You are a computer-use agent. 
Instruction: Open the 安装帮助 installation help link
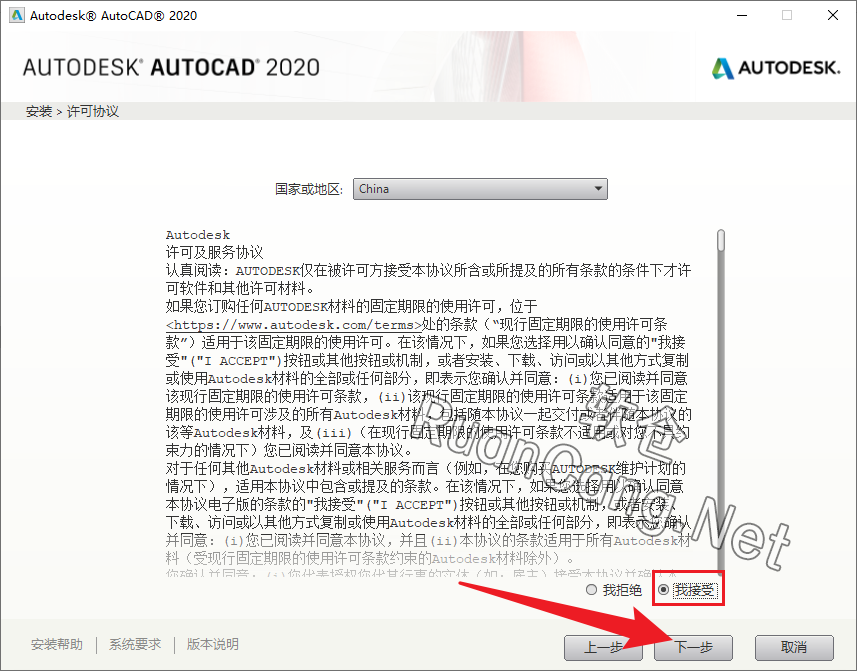tap(56, 645)
